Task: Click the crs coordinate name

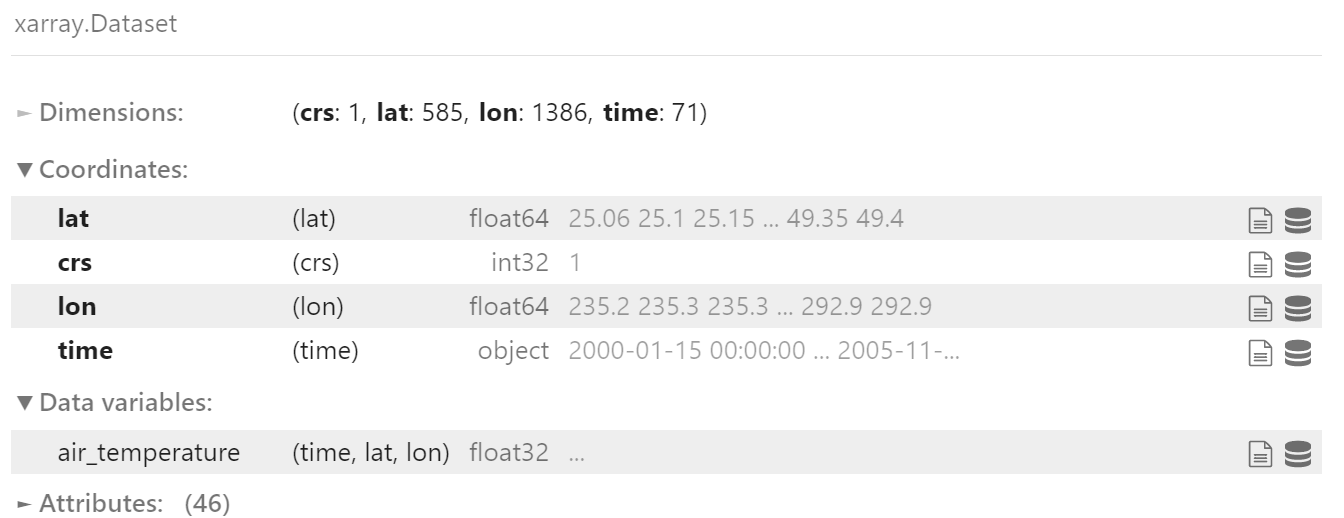Action: pos(75,263)
